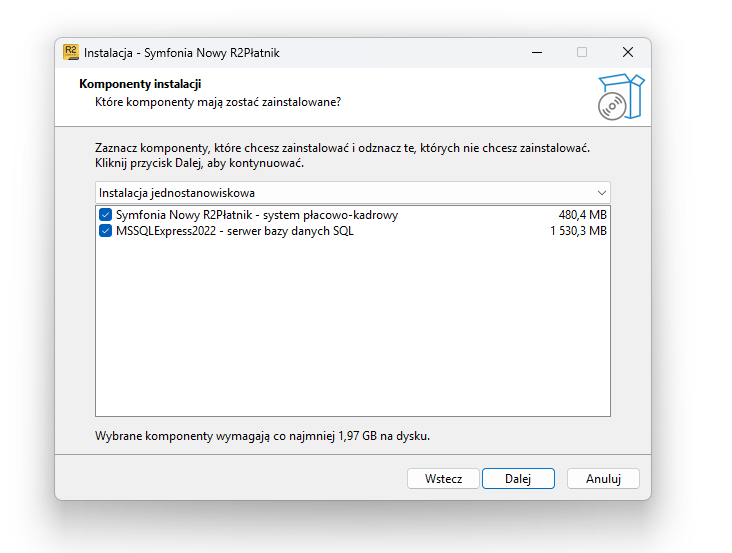The width and height of the screenshot is (732, 553).
Task: Click the 1 530,3 MB size value
Action: point(578,231)
